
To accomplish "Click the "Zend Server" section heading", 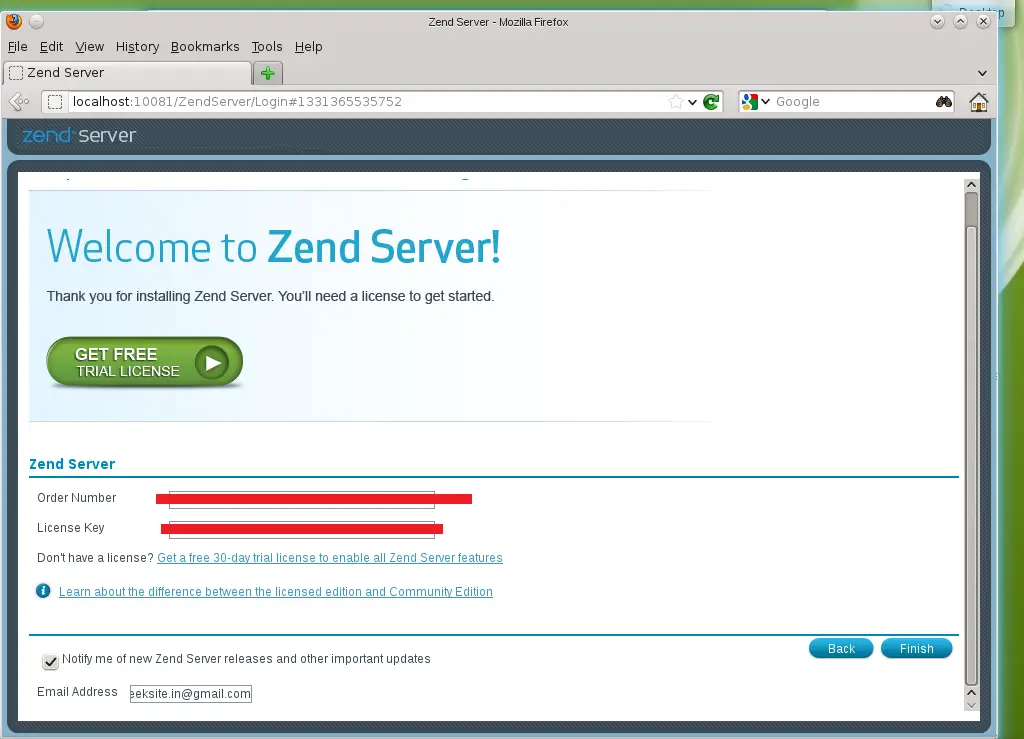I will (x=72, y=464).
